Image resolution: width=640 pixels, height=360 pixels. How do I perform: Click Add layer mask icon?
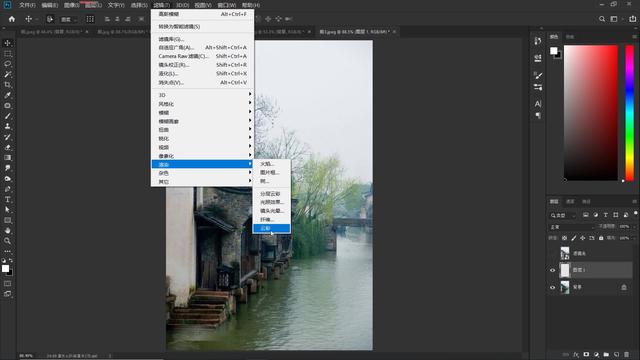coord(586,355)
